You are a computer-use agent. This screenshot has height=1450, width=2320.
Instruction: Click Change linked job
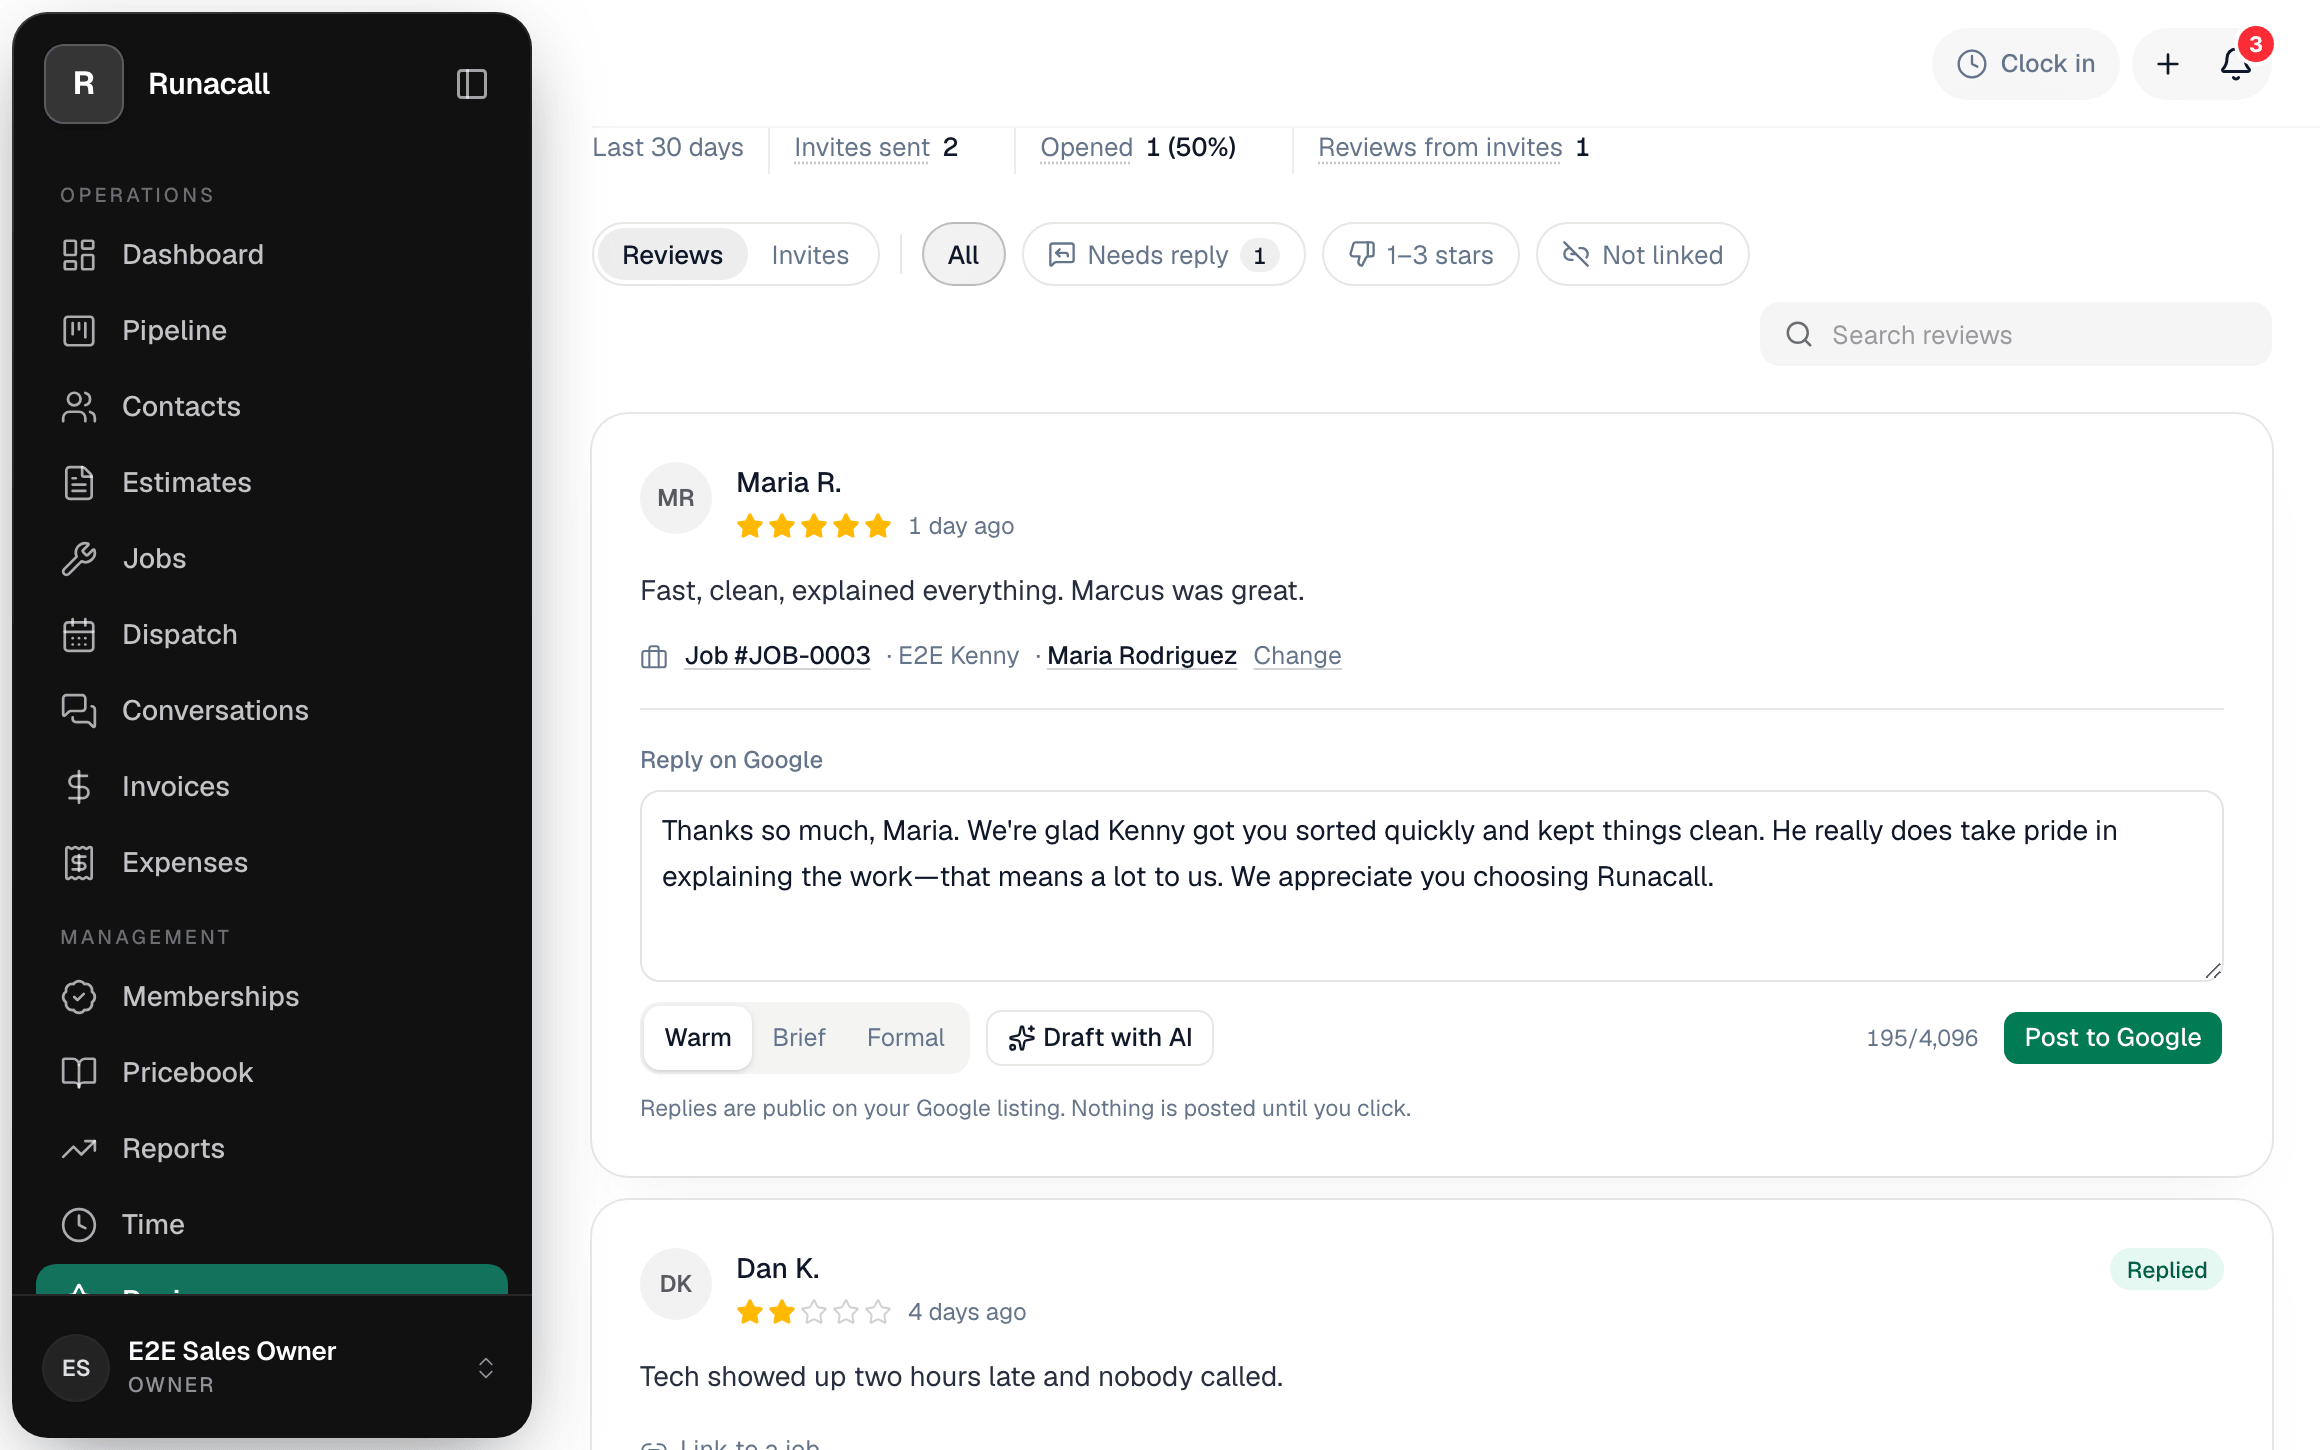1297,656
